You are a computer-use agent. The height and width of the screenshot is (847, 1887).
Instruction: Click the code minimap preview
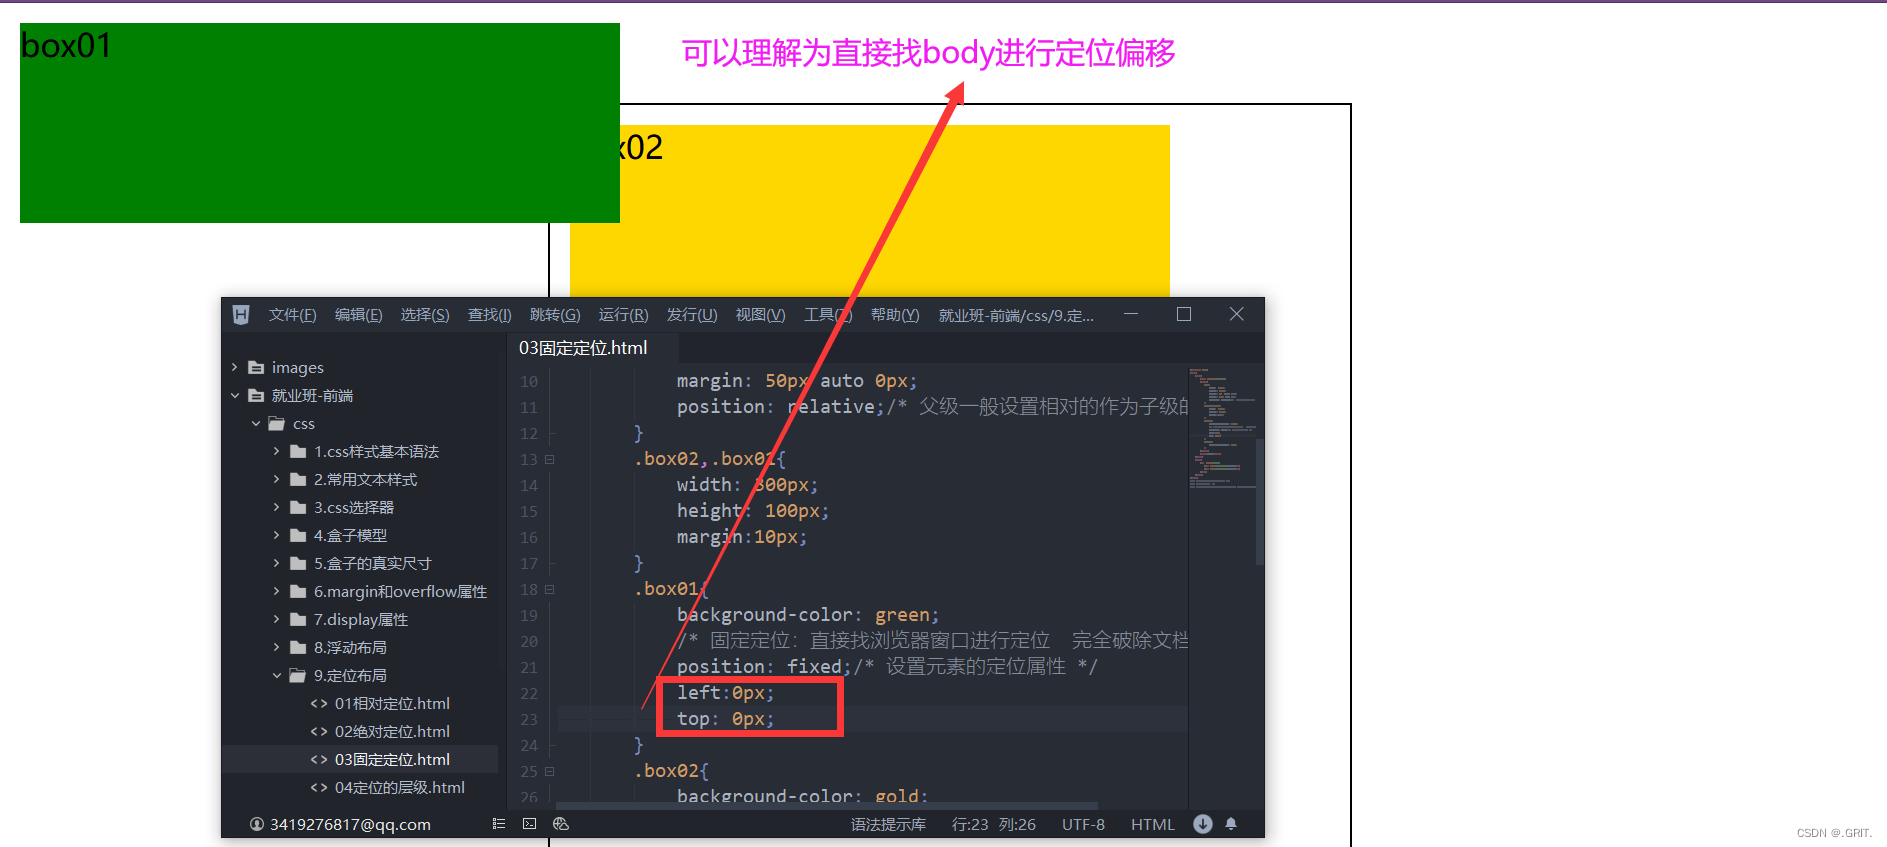click(x=1221, y=430)
